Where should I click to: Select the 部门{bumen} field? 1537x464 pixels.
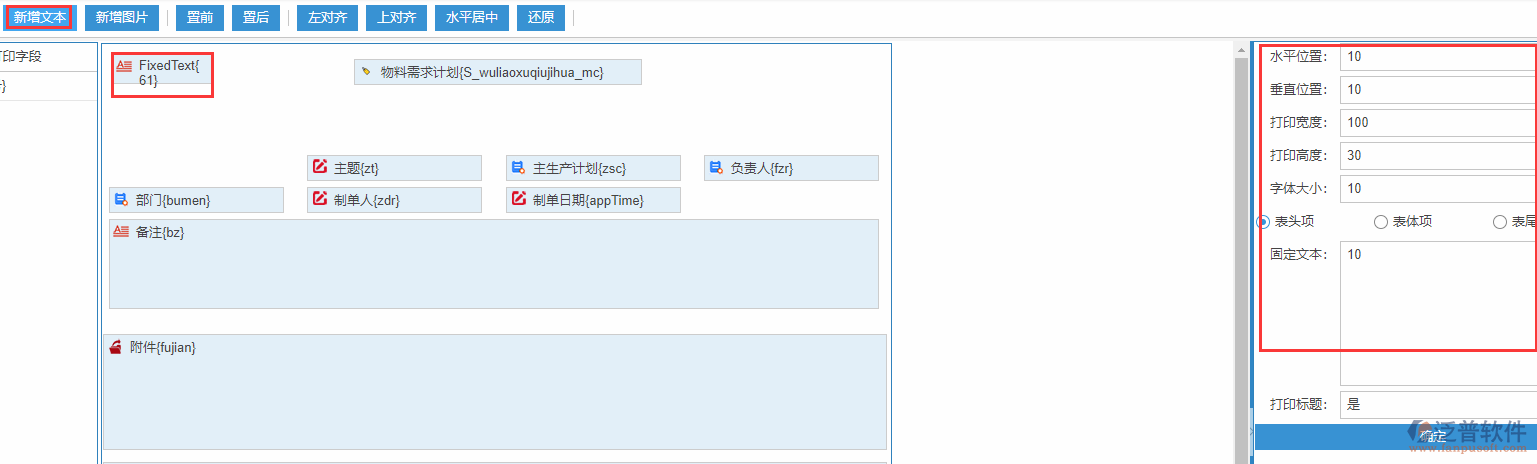[x=196, y=200]
